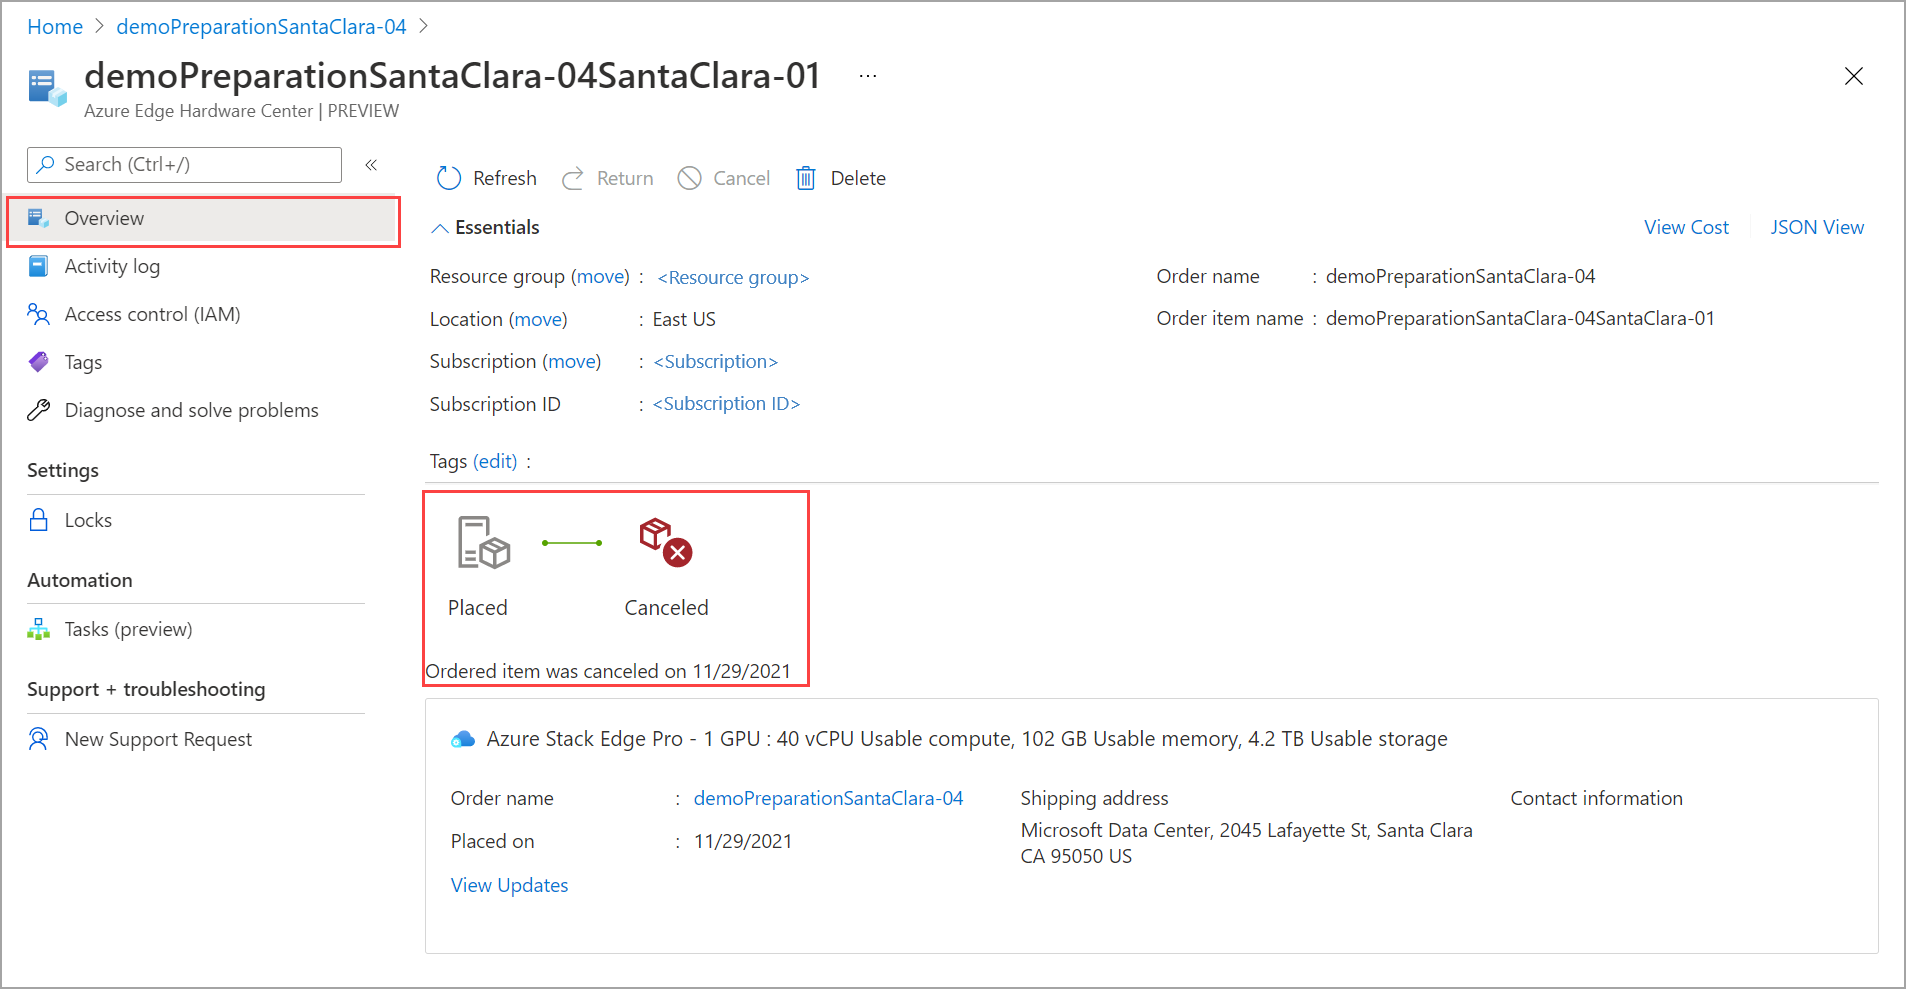The width and height of the screenshot is (1906, 989).
Task: Click the Locks padlock icon
Action: click(38, 520)
